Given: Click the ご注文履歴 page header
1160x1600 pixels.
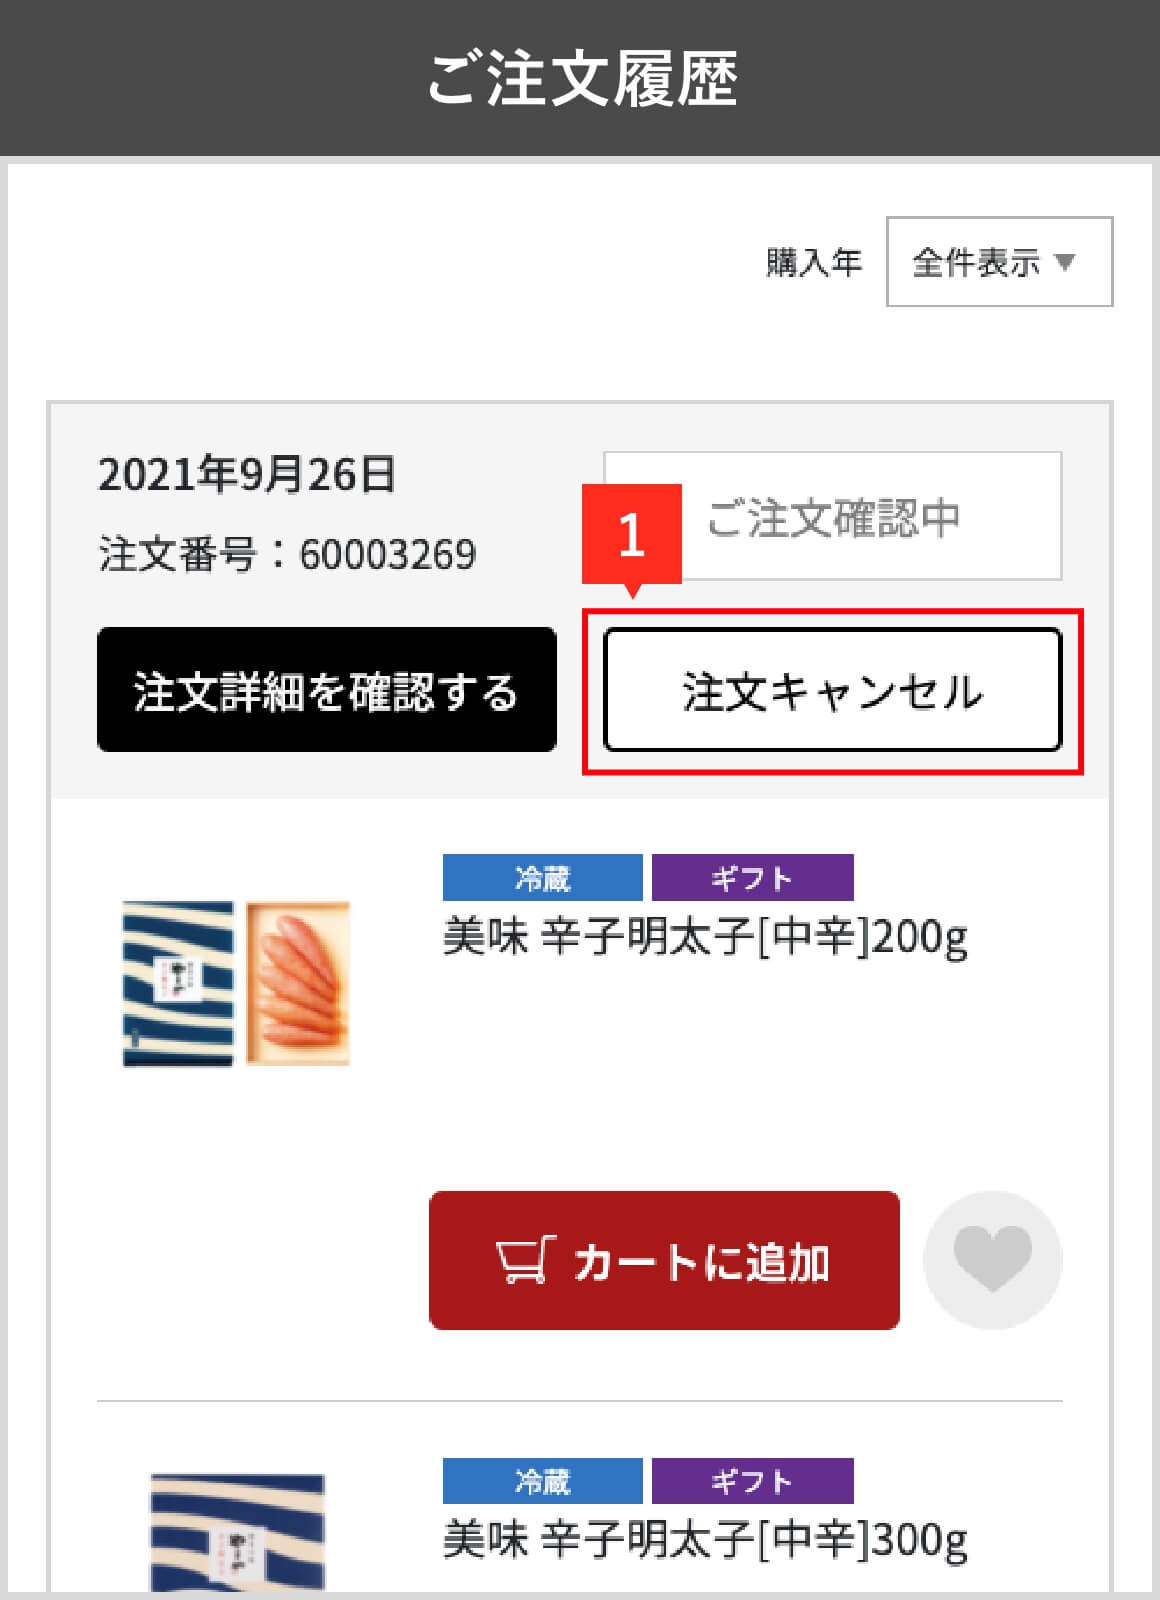Looking at the screenshot, I should (580, 78).
